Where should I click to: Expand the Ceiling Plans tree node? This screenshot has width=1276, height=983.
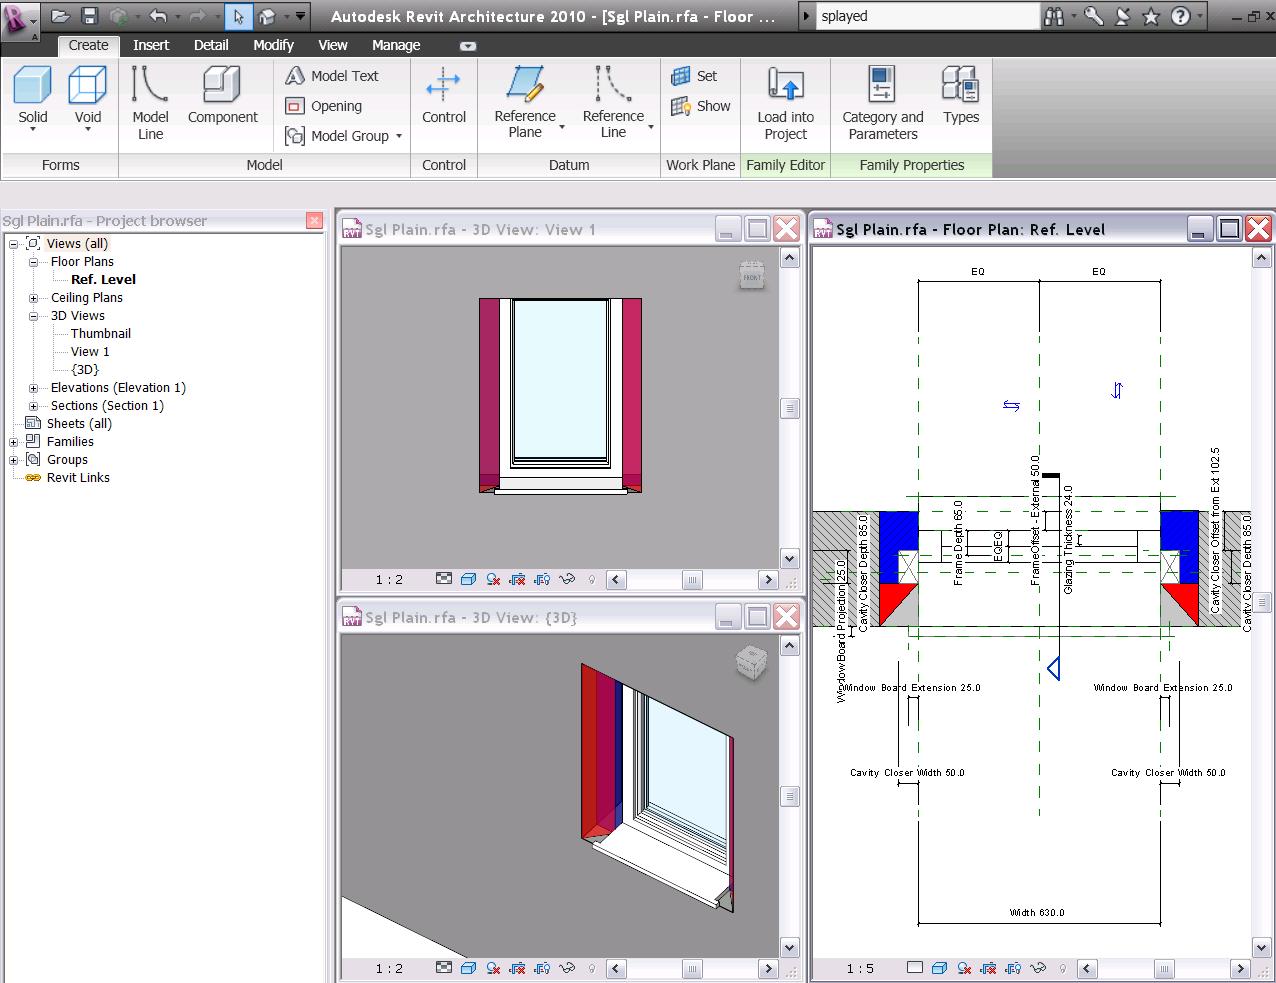[x=33, y=298]
